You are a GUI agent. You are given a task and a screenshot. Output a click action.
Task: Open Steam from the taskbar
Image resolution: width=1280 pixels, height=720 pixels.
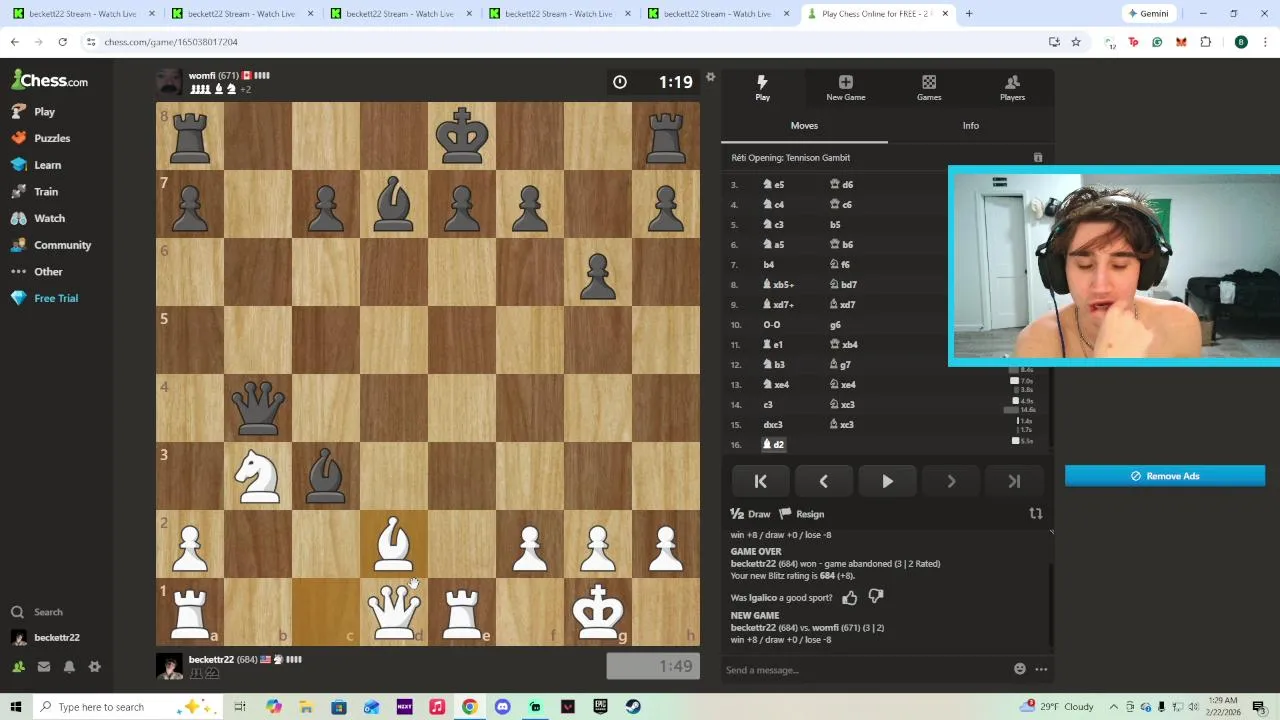[x=633, y=707]
